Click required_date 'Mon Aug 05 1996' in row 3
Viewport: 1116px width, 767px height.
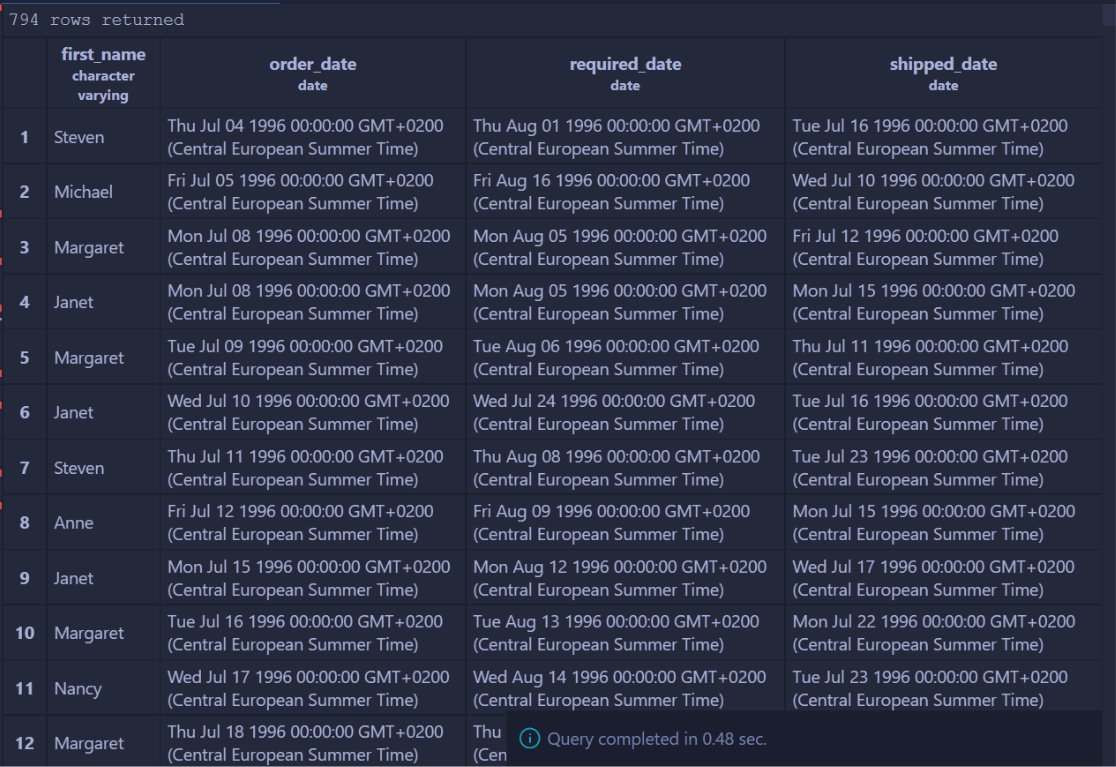(625, 247)
